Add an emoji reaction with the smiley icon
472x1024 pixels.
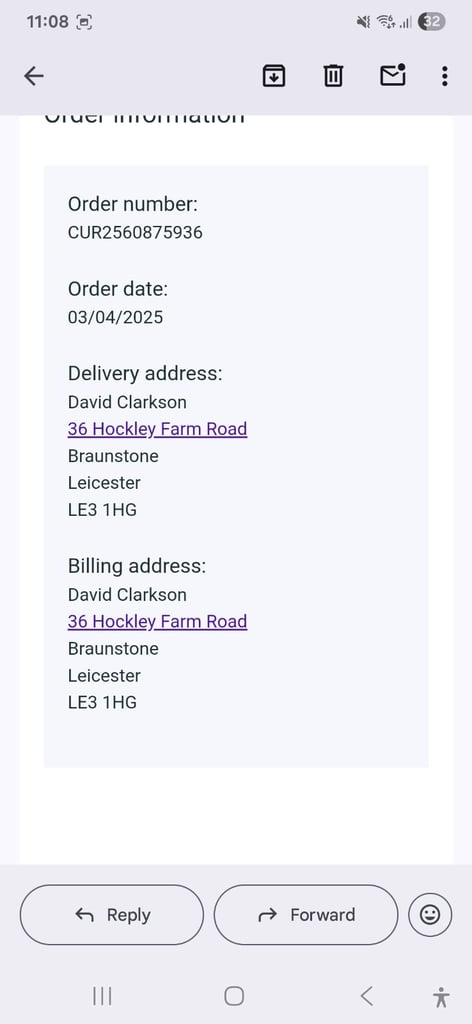point(430,915)
